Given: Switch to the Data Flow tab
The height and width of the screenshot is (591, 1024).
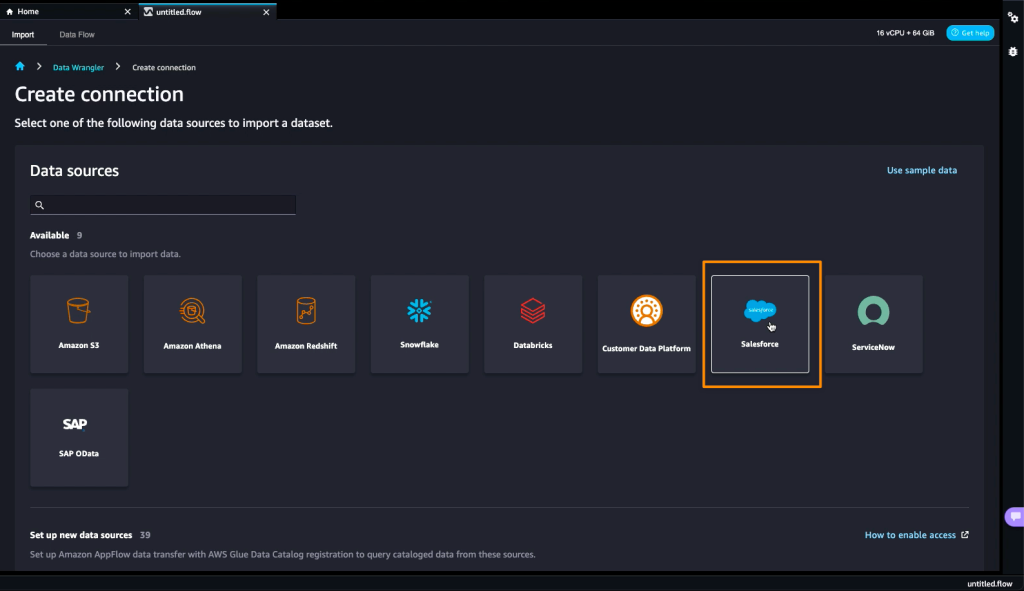Looking at the screenshot, I should point(77,35).
